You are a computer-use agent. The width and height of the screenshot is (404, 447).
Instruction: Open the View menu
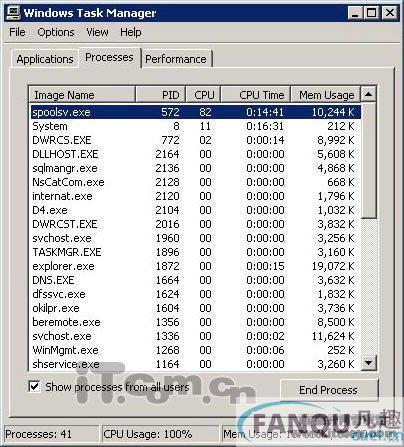coord(97,32)
